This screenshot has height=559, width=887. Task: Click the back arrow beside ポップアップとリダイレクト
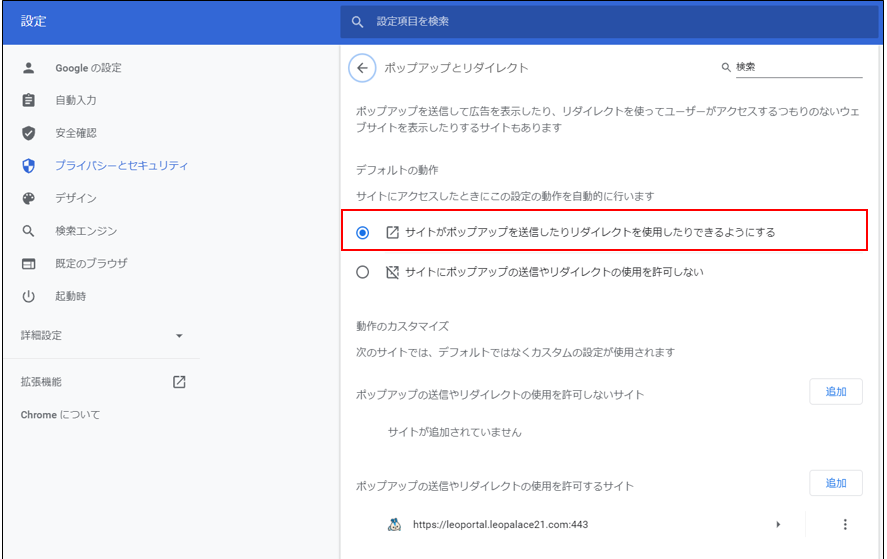(x=361, y=68)
